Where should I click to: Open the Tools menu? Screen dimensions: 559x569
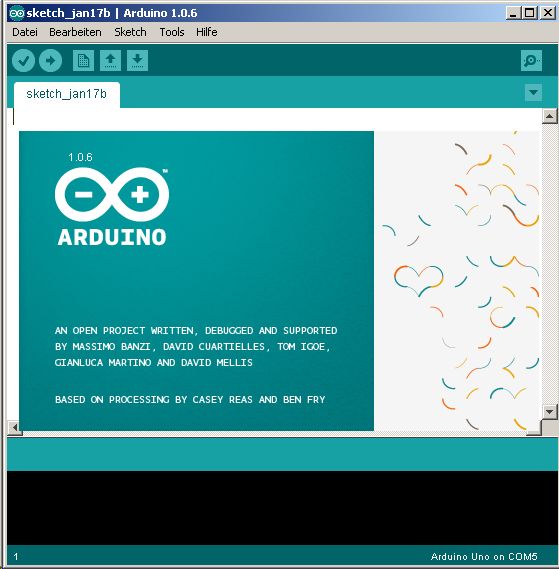click(x=172, y=32)
